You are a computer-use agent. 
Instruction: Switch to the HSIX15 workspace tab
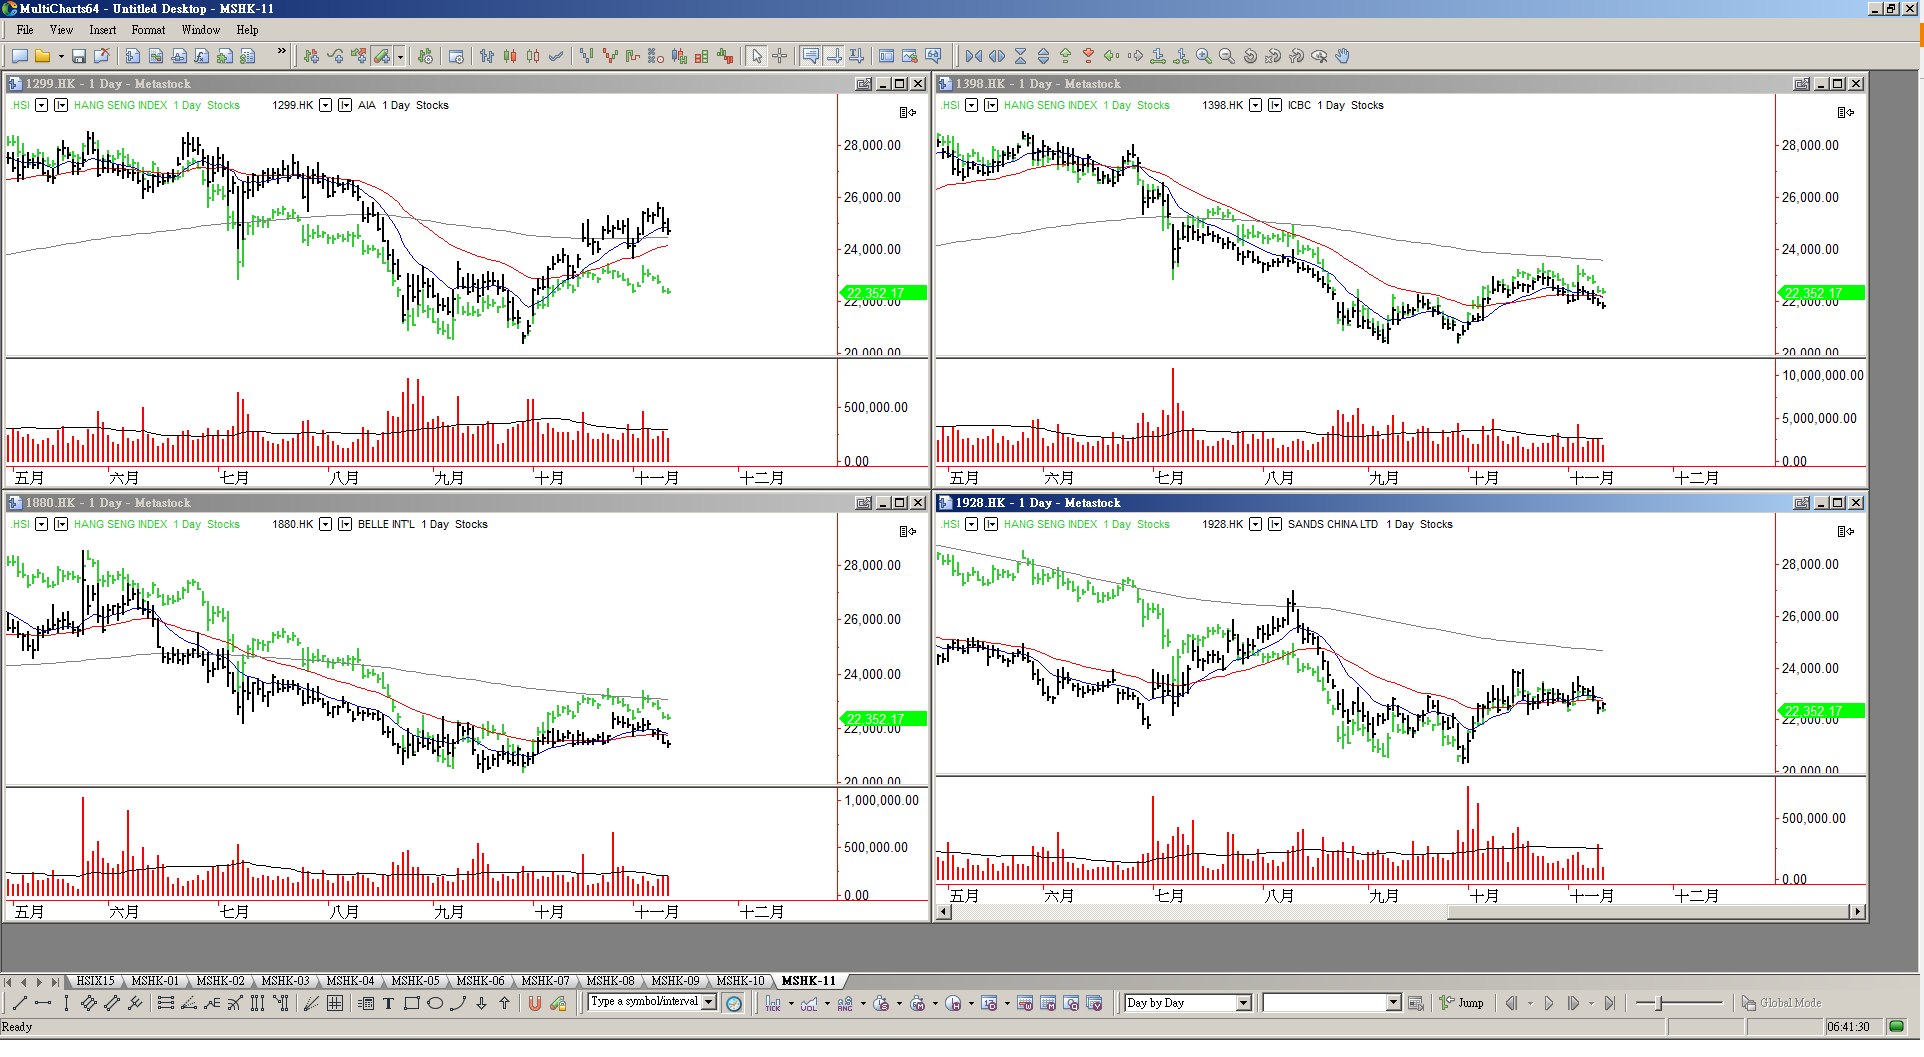point(96,981)
